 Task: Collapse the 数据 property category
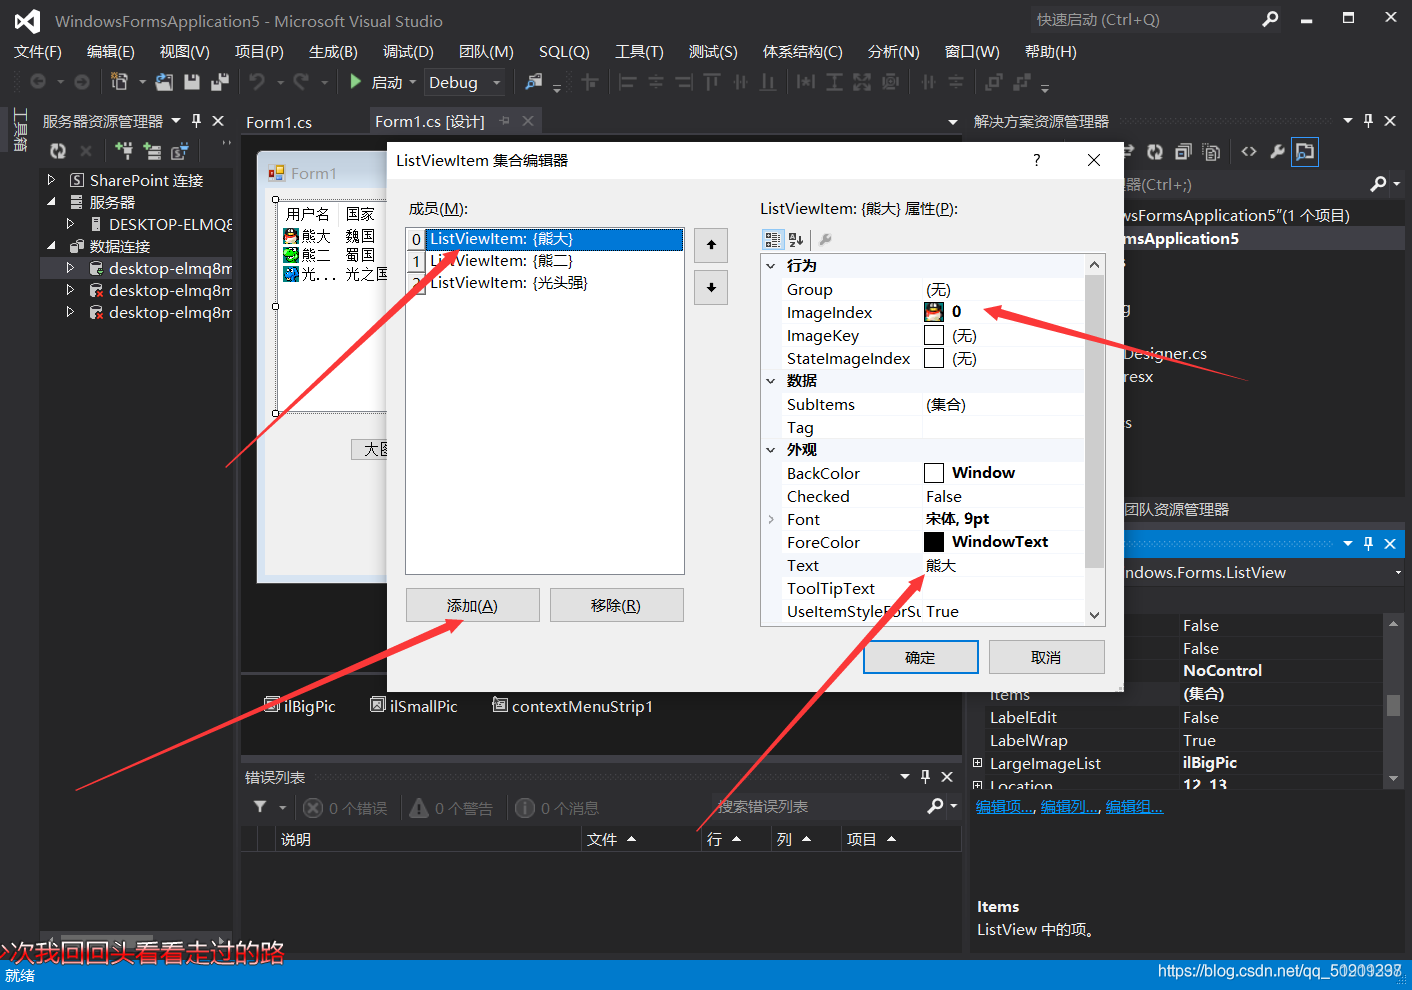pos(771,381)
